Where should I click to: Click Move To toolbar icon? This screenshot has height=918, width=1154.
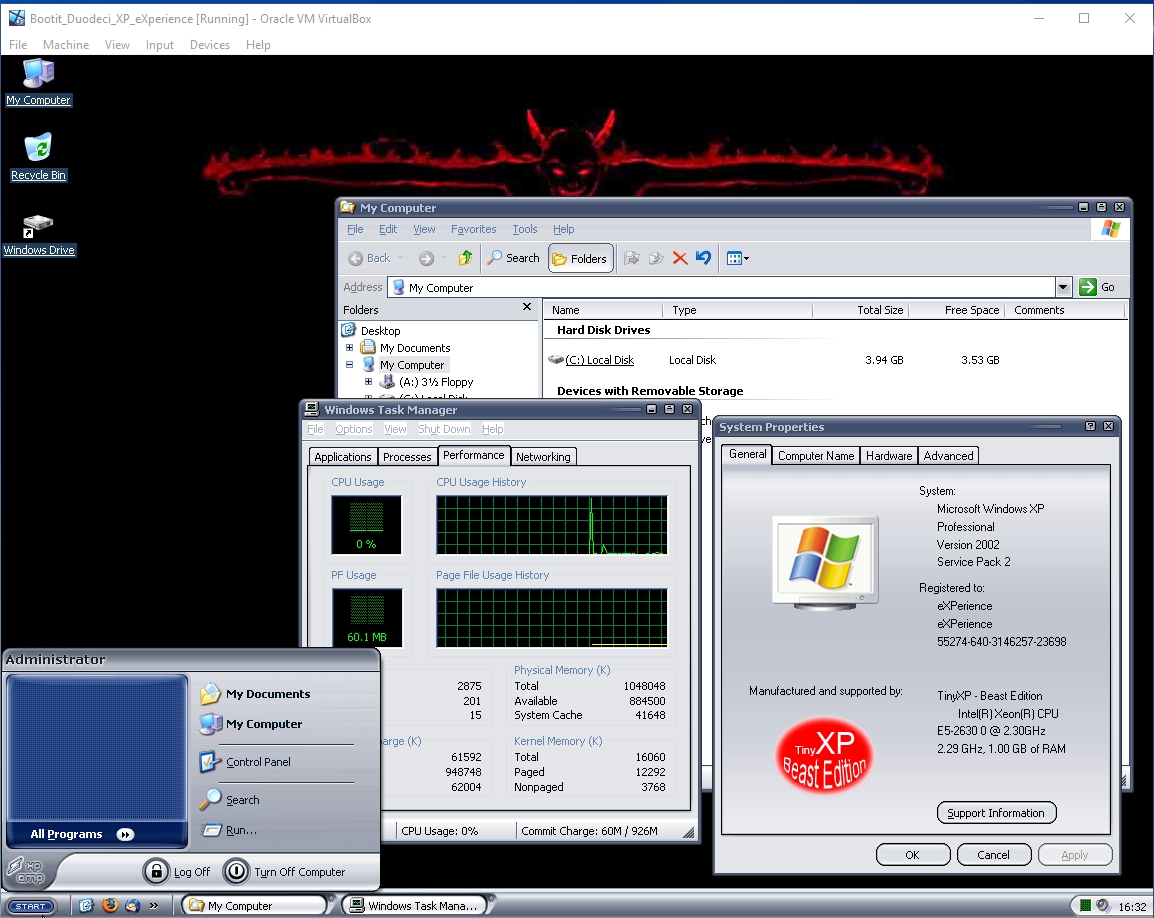631,258
